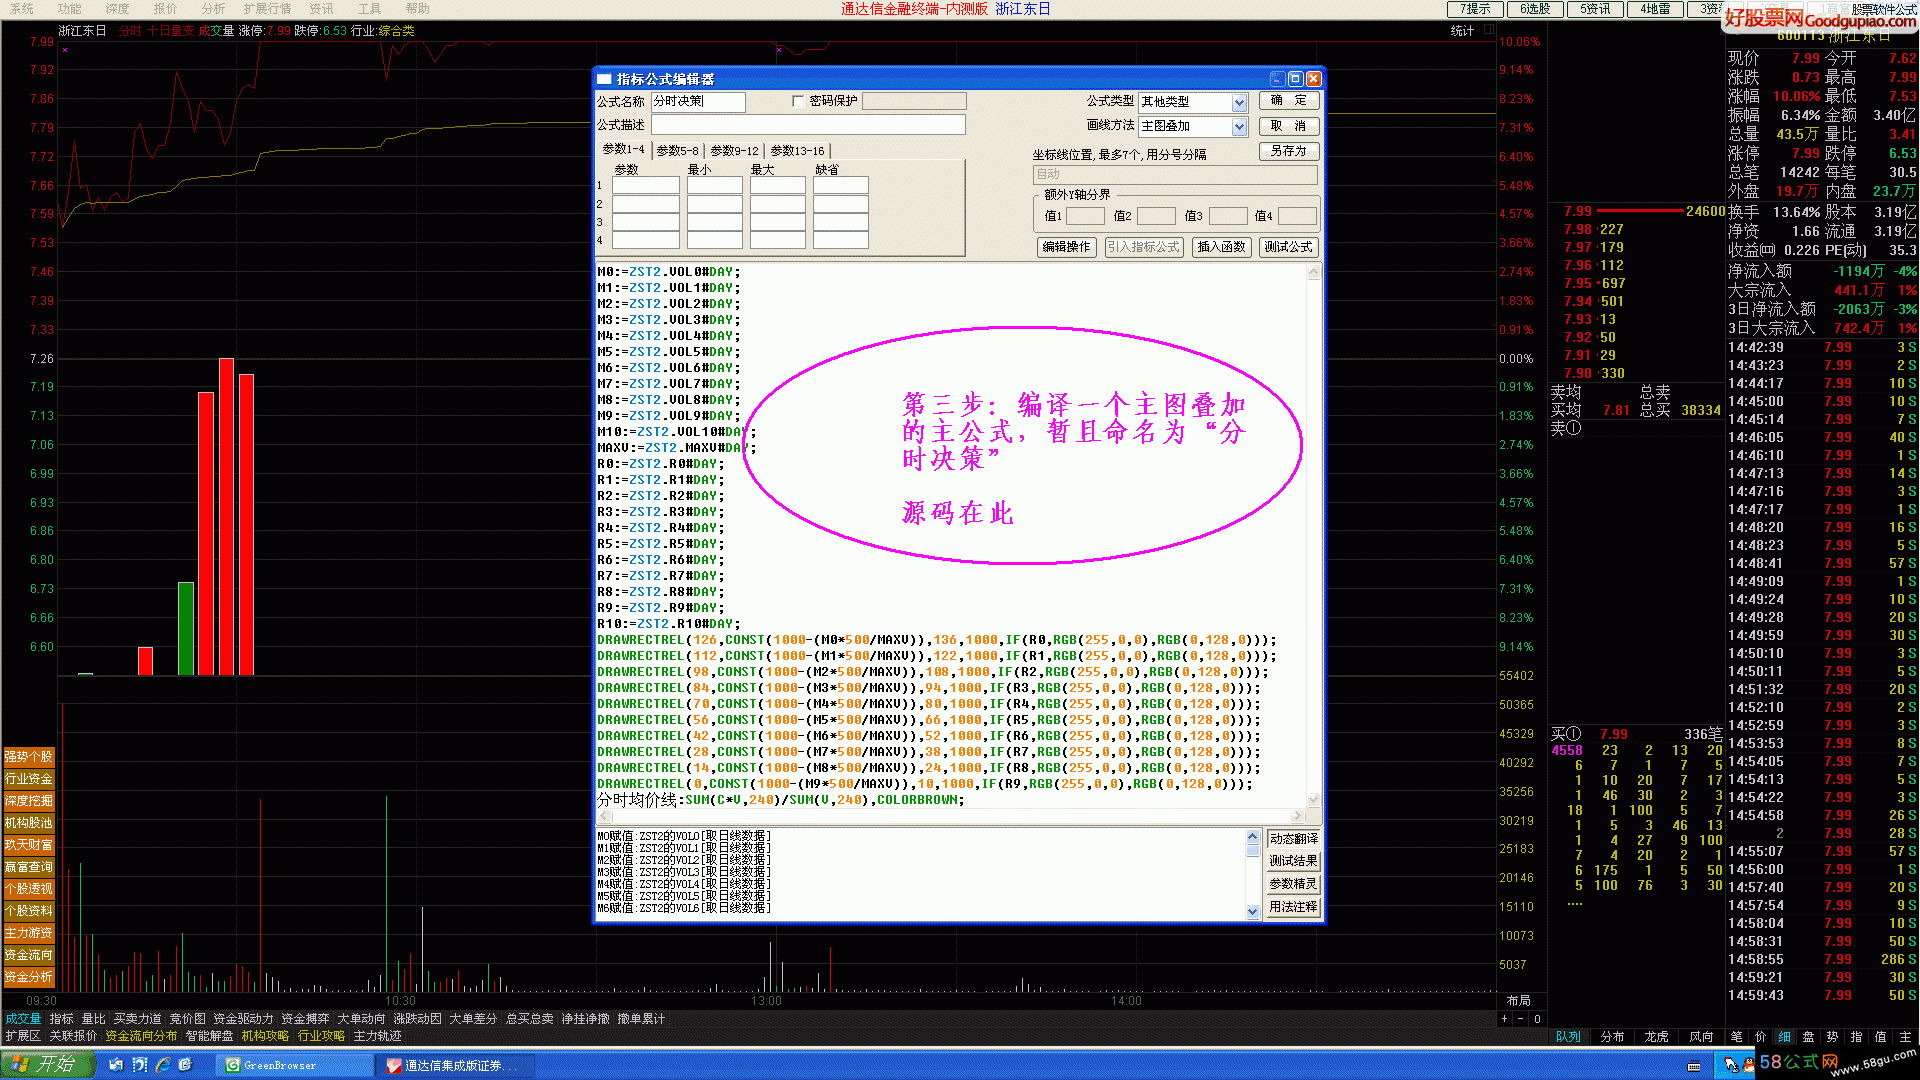The width and height of the screenshot is (1920, 1080).
Task: Select the 龙虎 tab
Action: 1656,1037
